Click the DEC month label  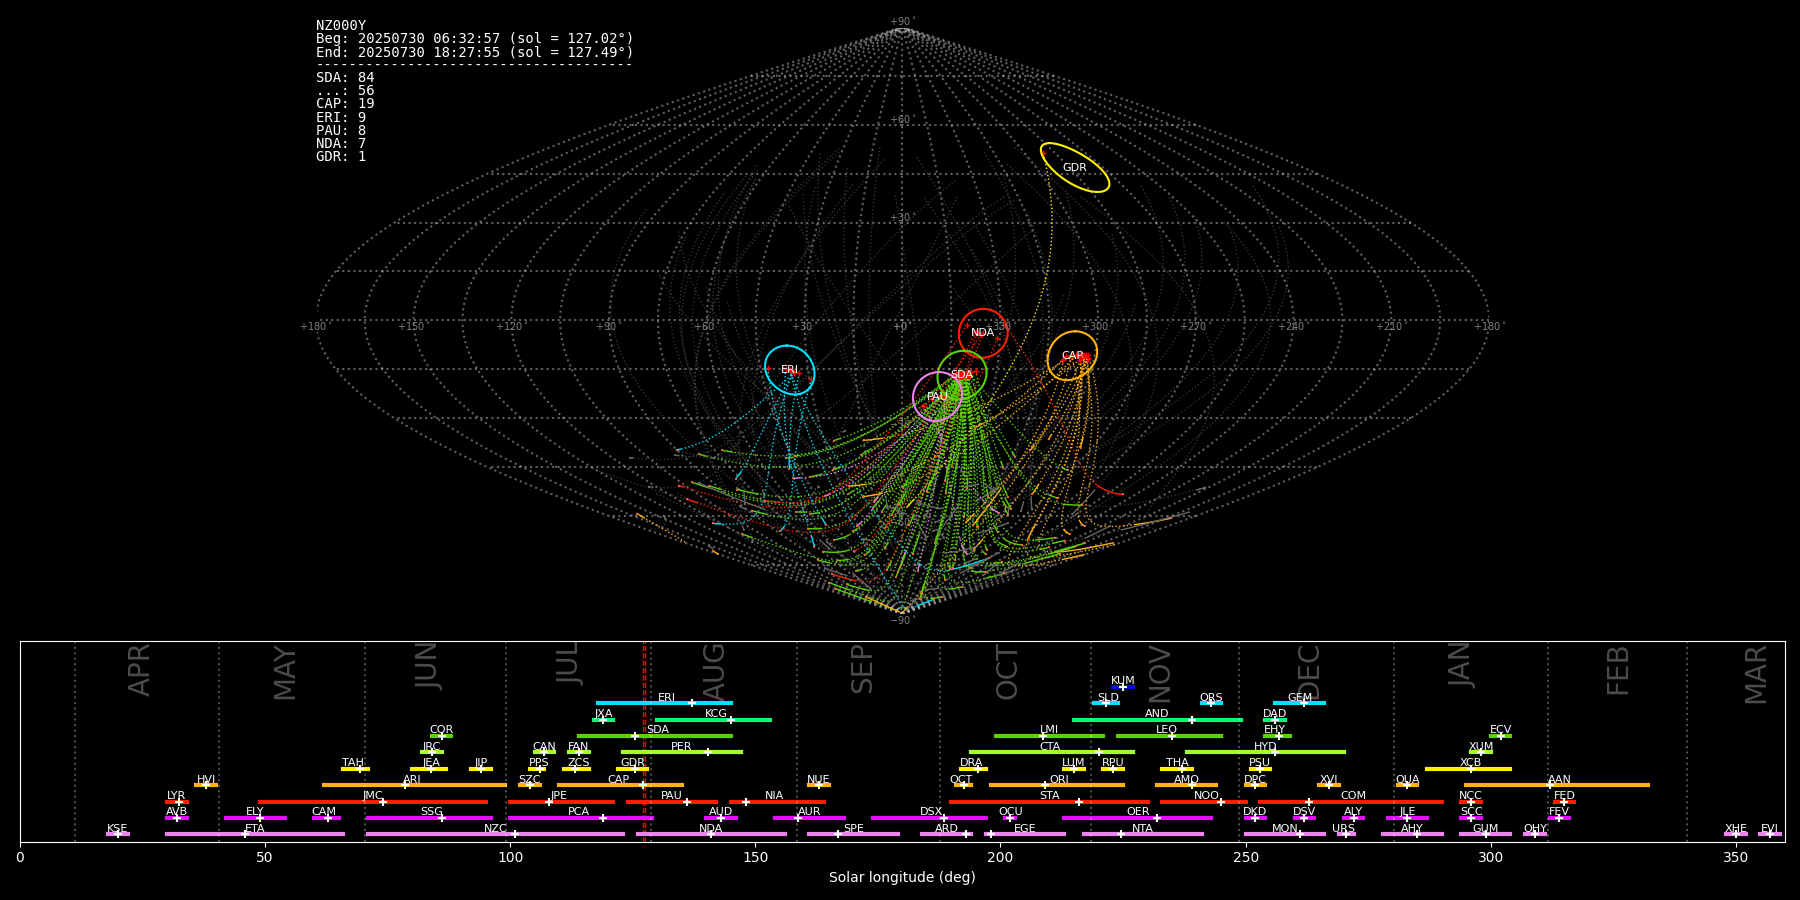pos(1309,673)
